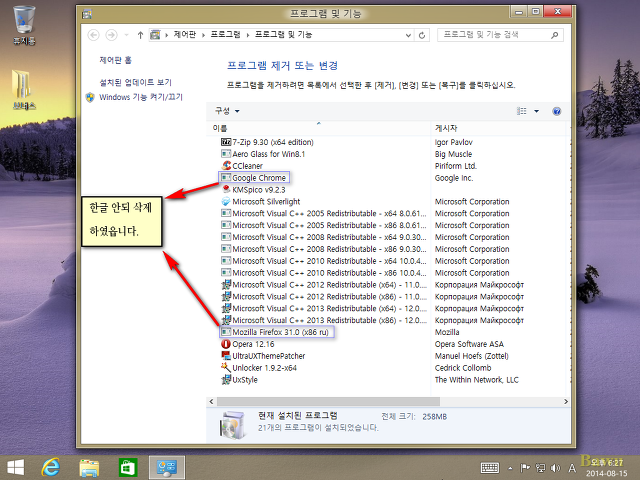
Task: Sort by the 게시자 column header
Action: pyautogui.click(x=499, y=128)
